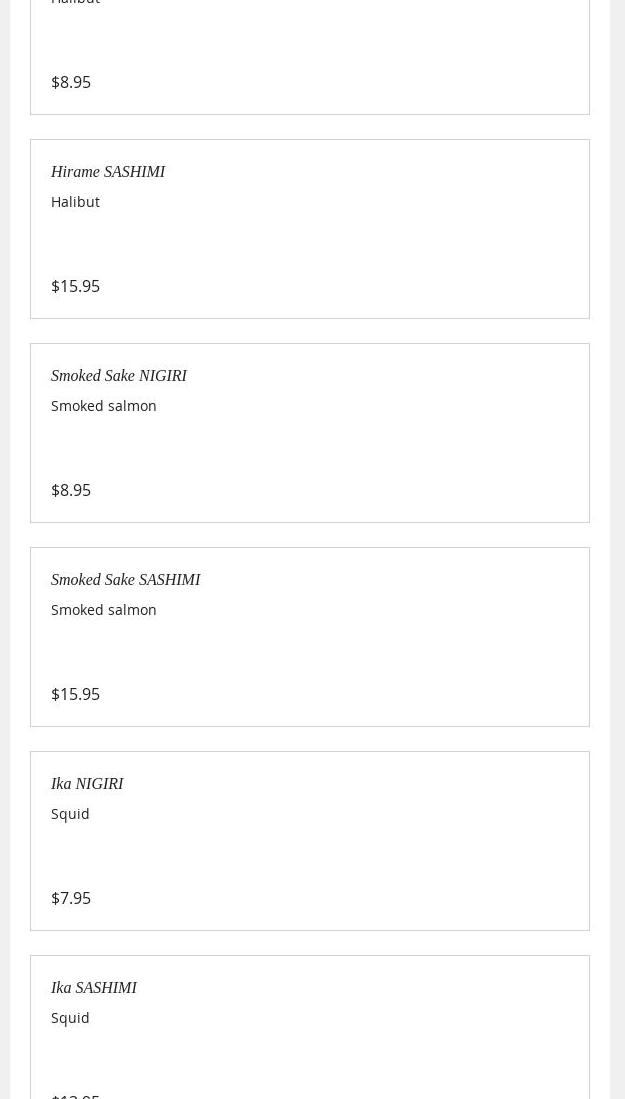Screen dimensions: 625x1099
Task: Click the $8.95 price above Hirame SASHIMI
Action: pos(71,82)
